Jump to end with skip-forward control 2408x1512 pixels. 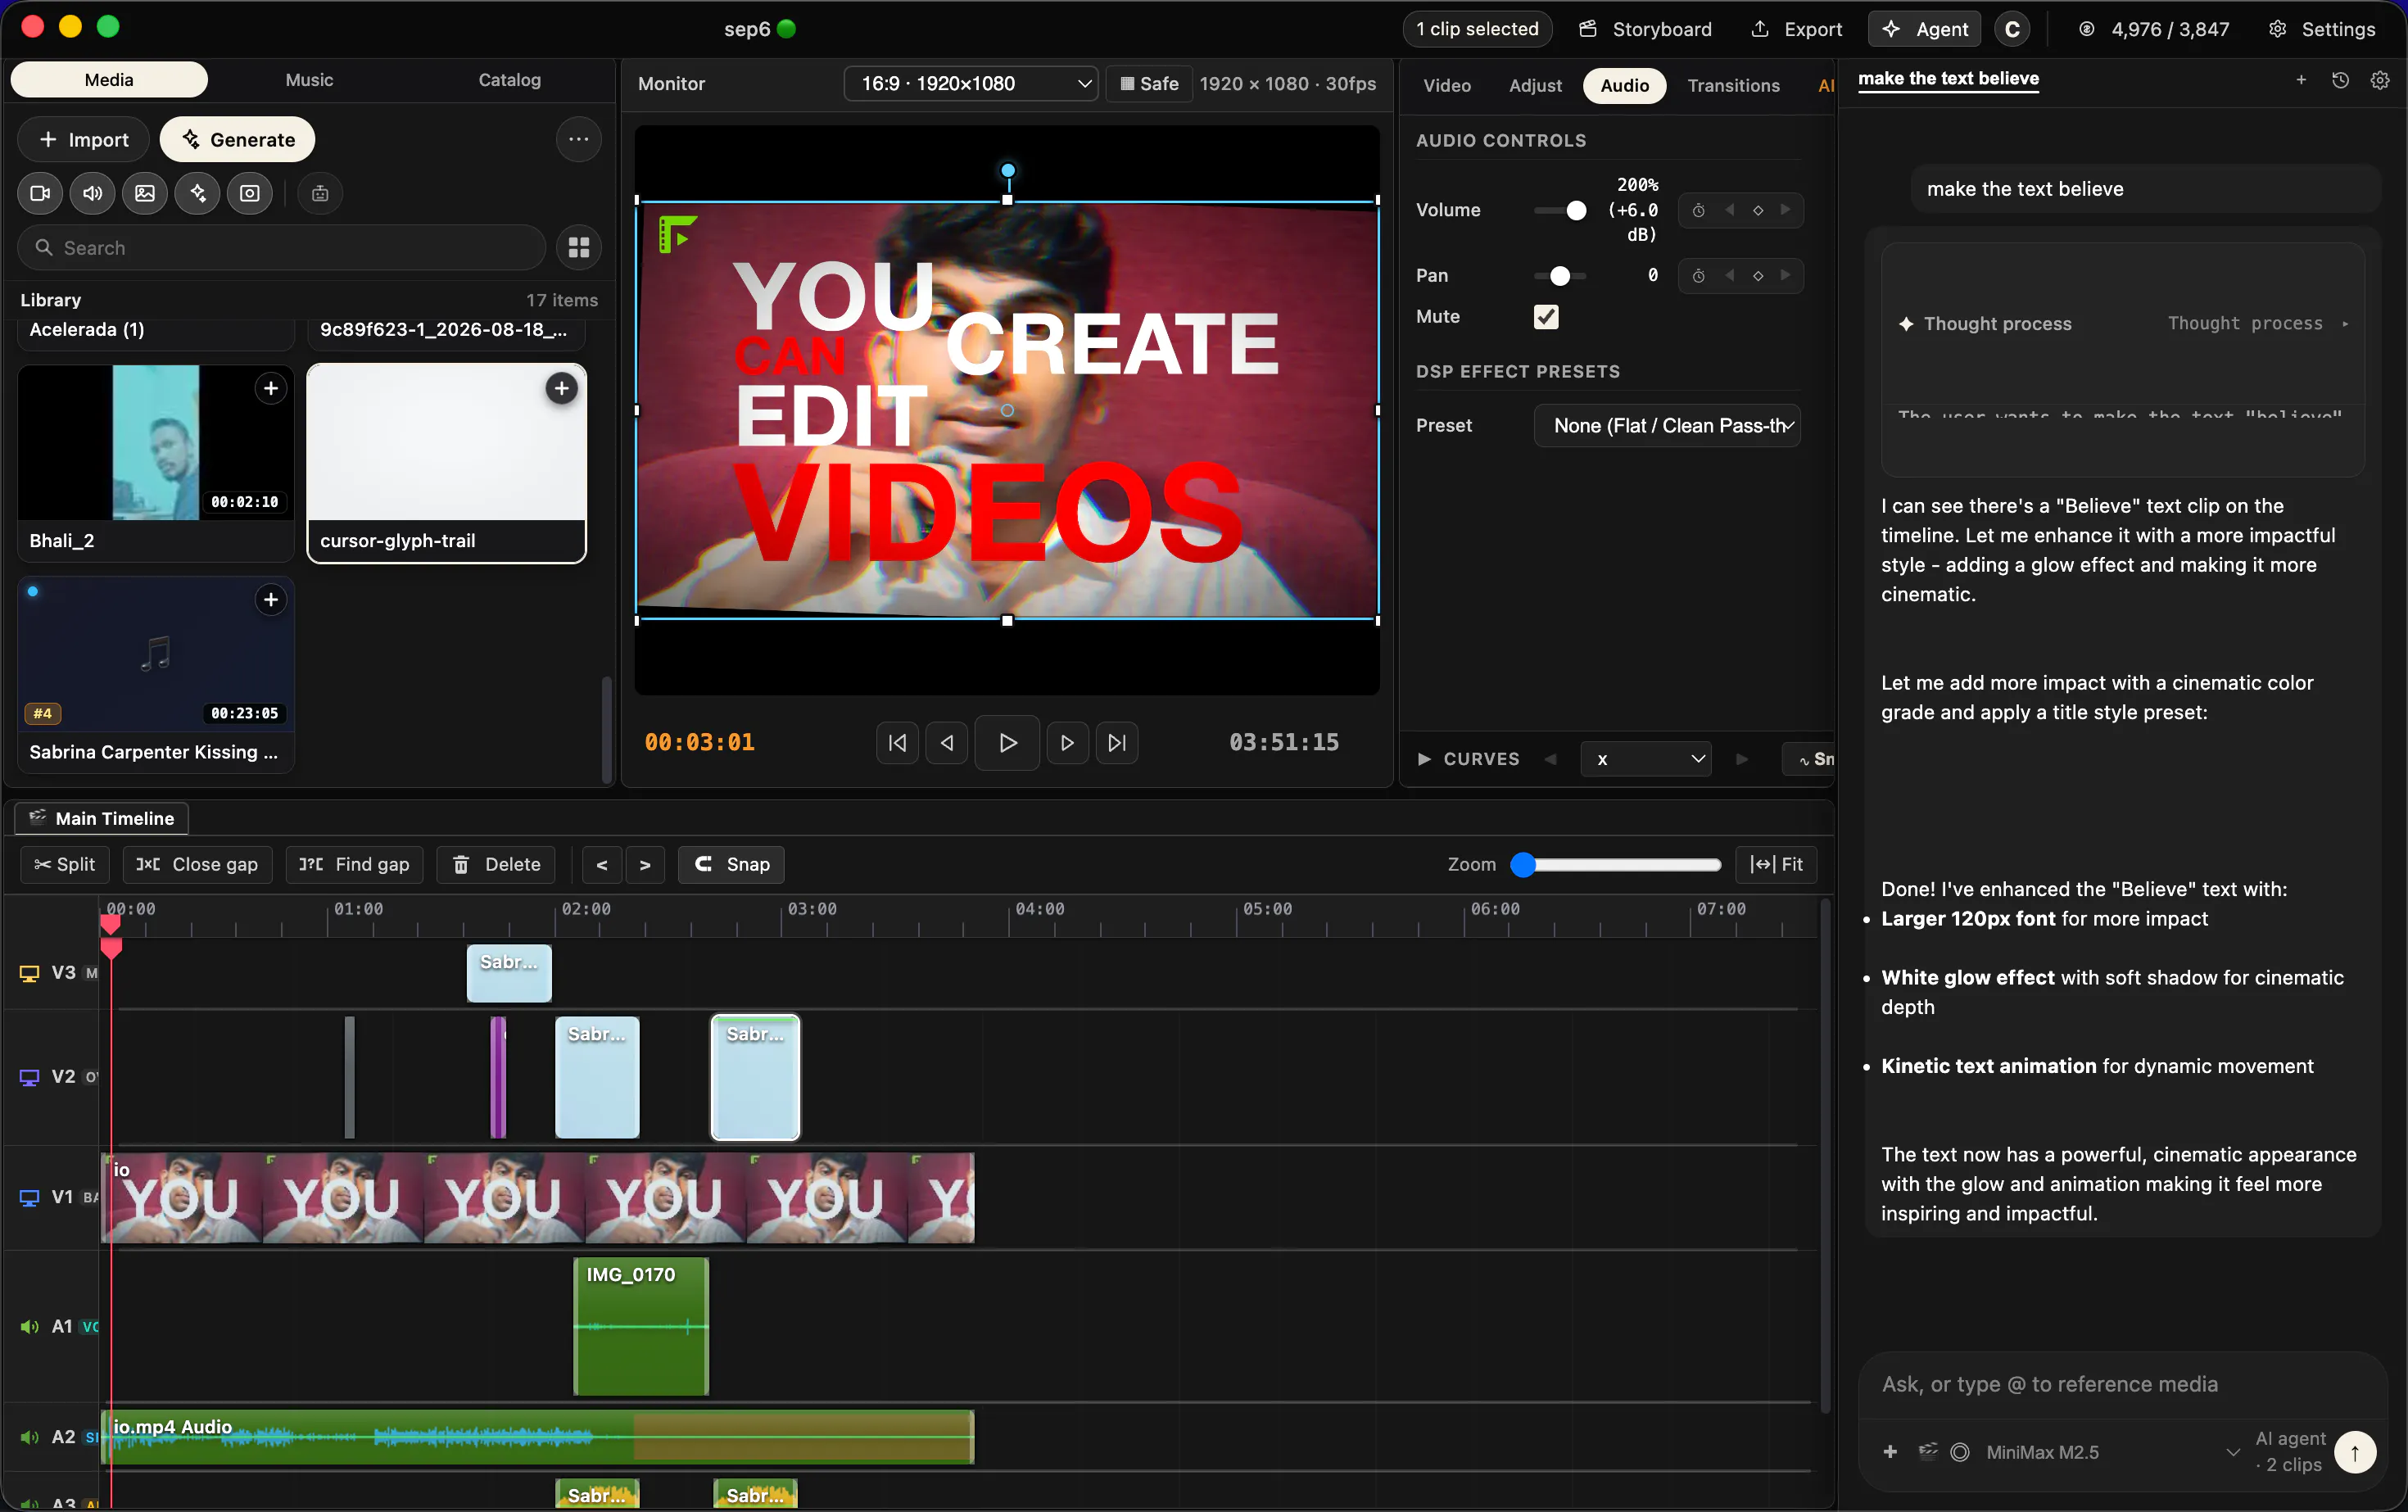(x=1117, y=742)
